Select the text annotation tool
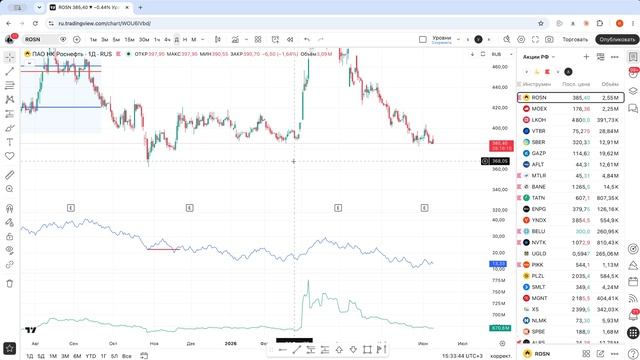The width and height of the screenshot is (640, 360). (9, 142)
